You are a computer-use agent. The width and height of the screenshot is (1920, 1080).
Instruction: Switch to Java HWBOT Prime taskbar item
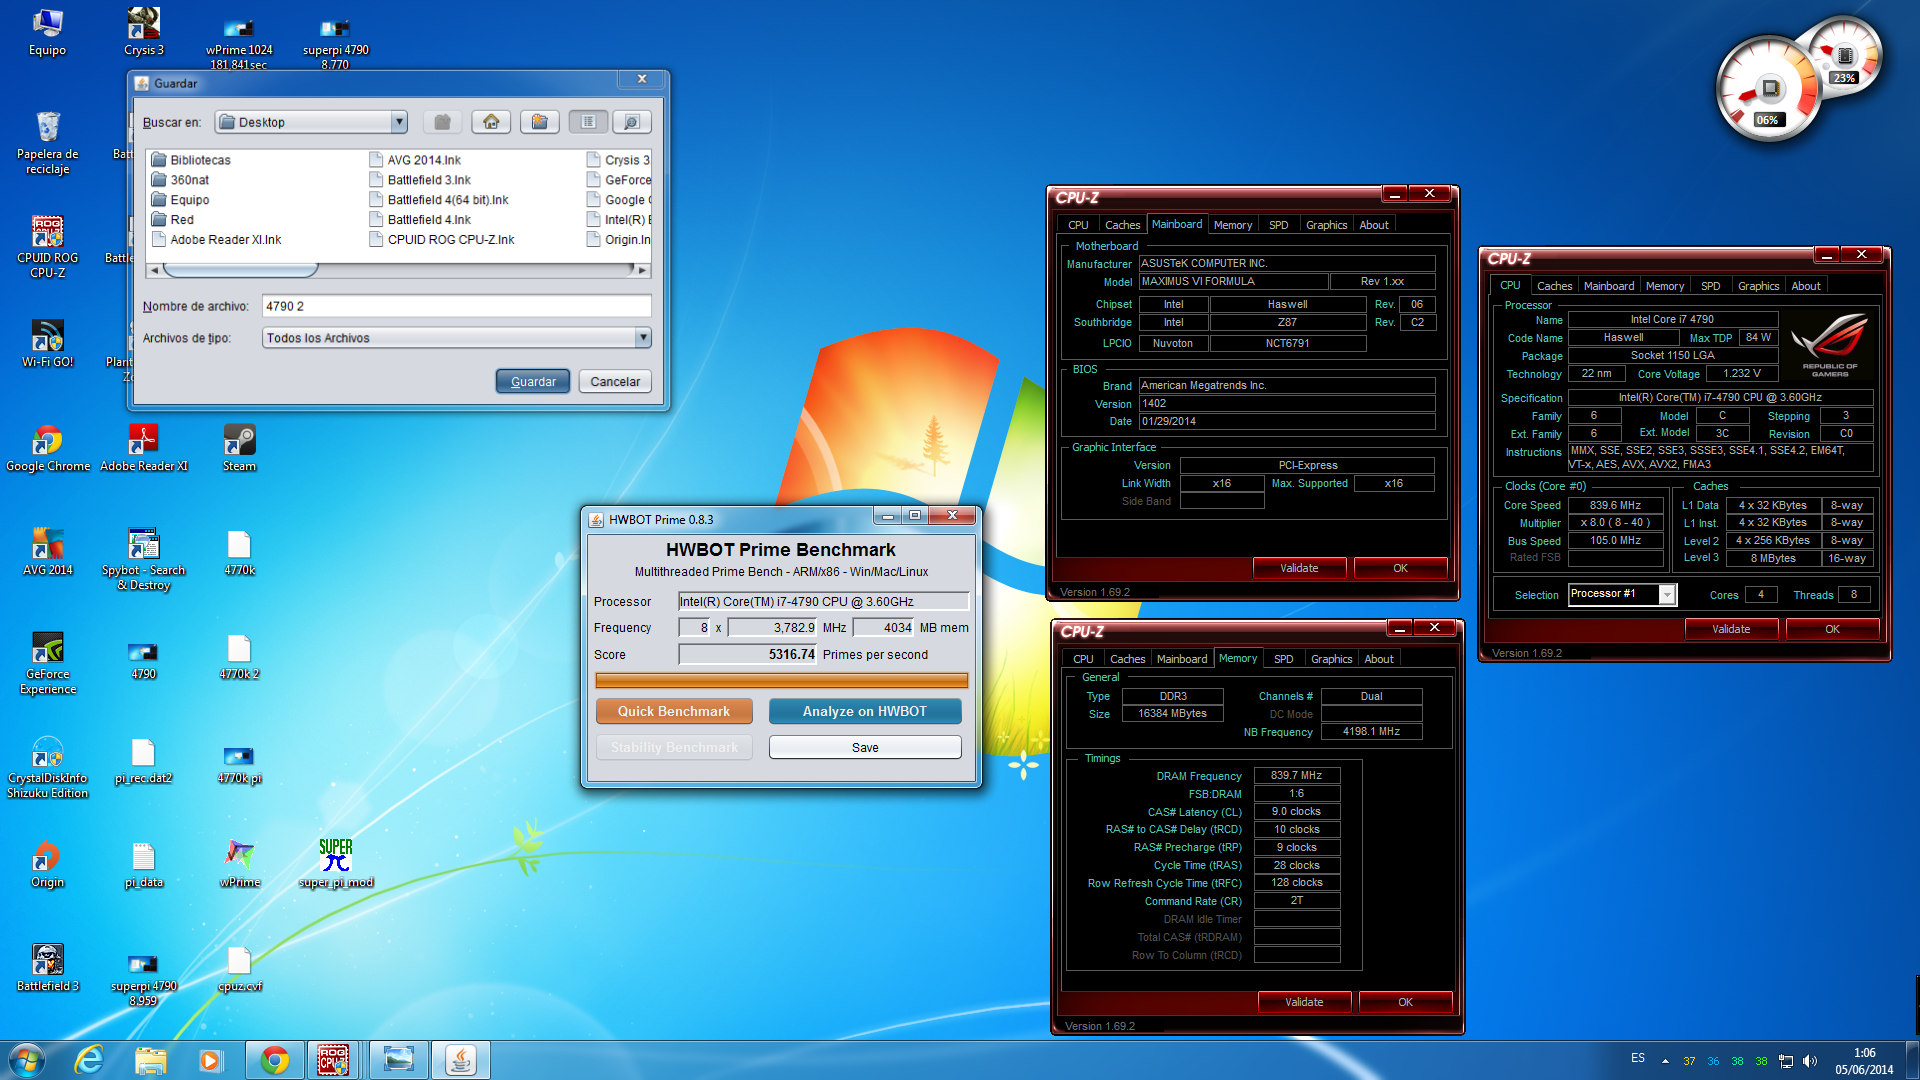pos(460,1059)
